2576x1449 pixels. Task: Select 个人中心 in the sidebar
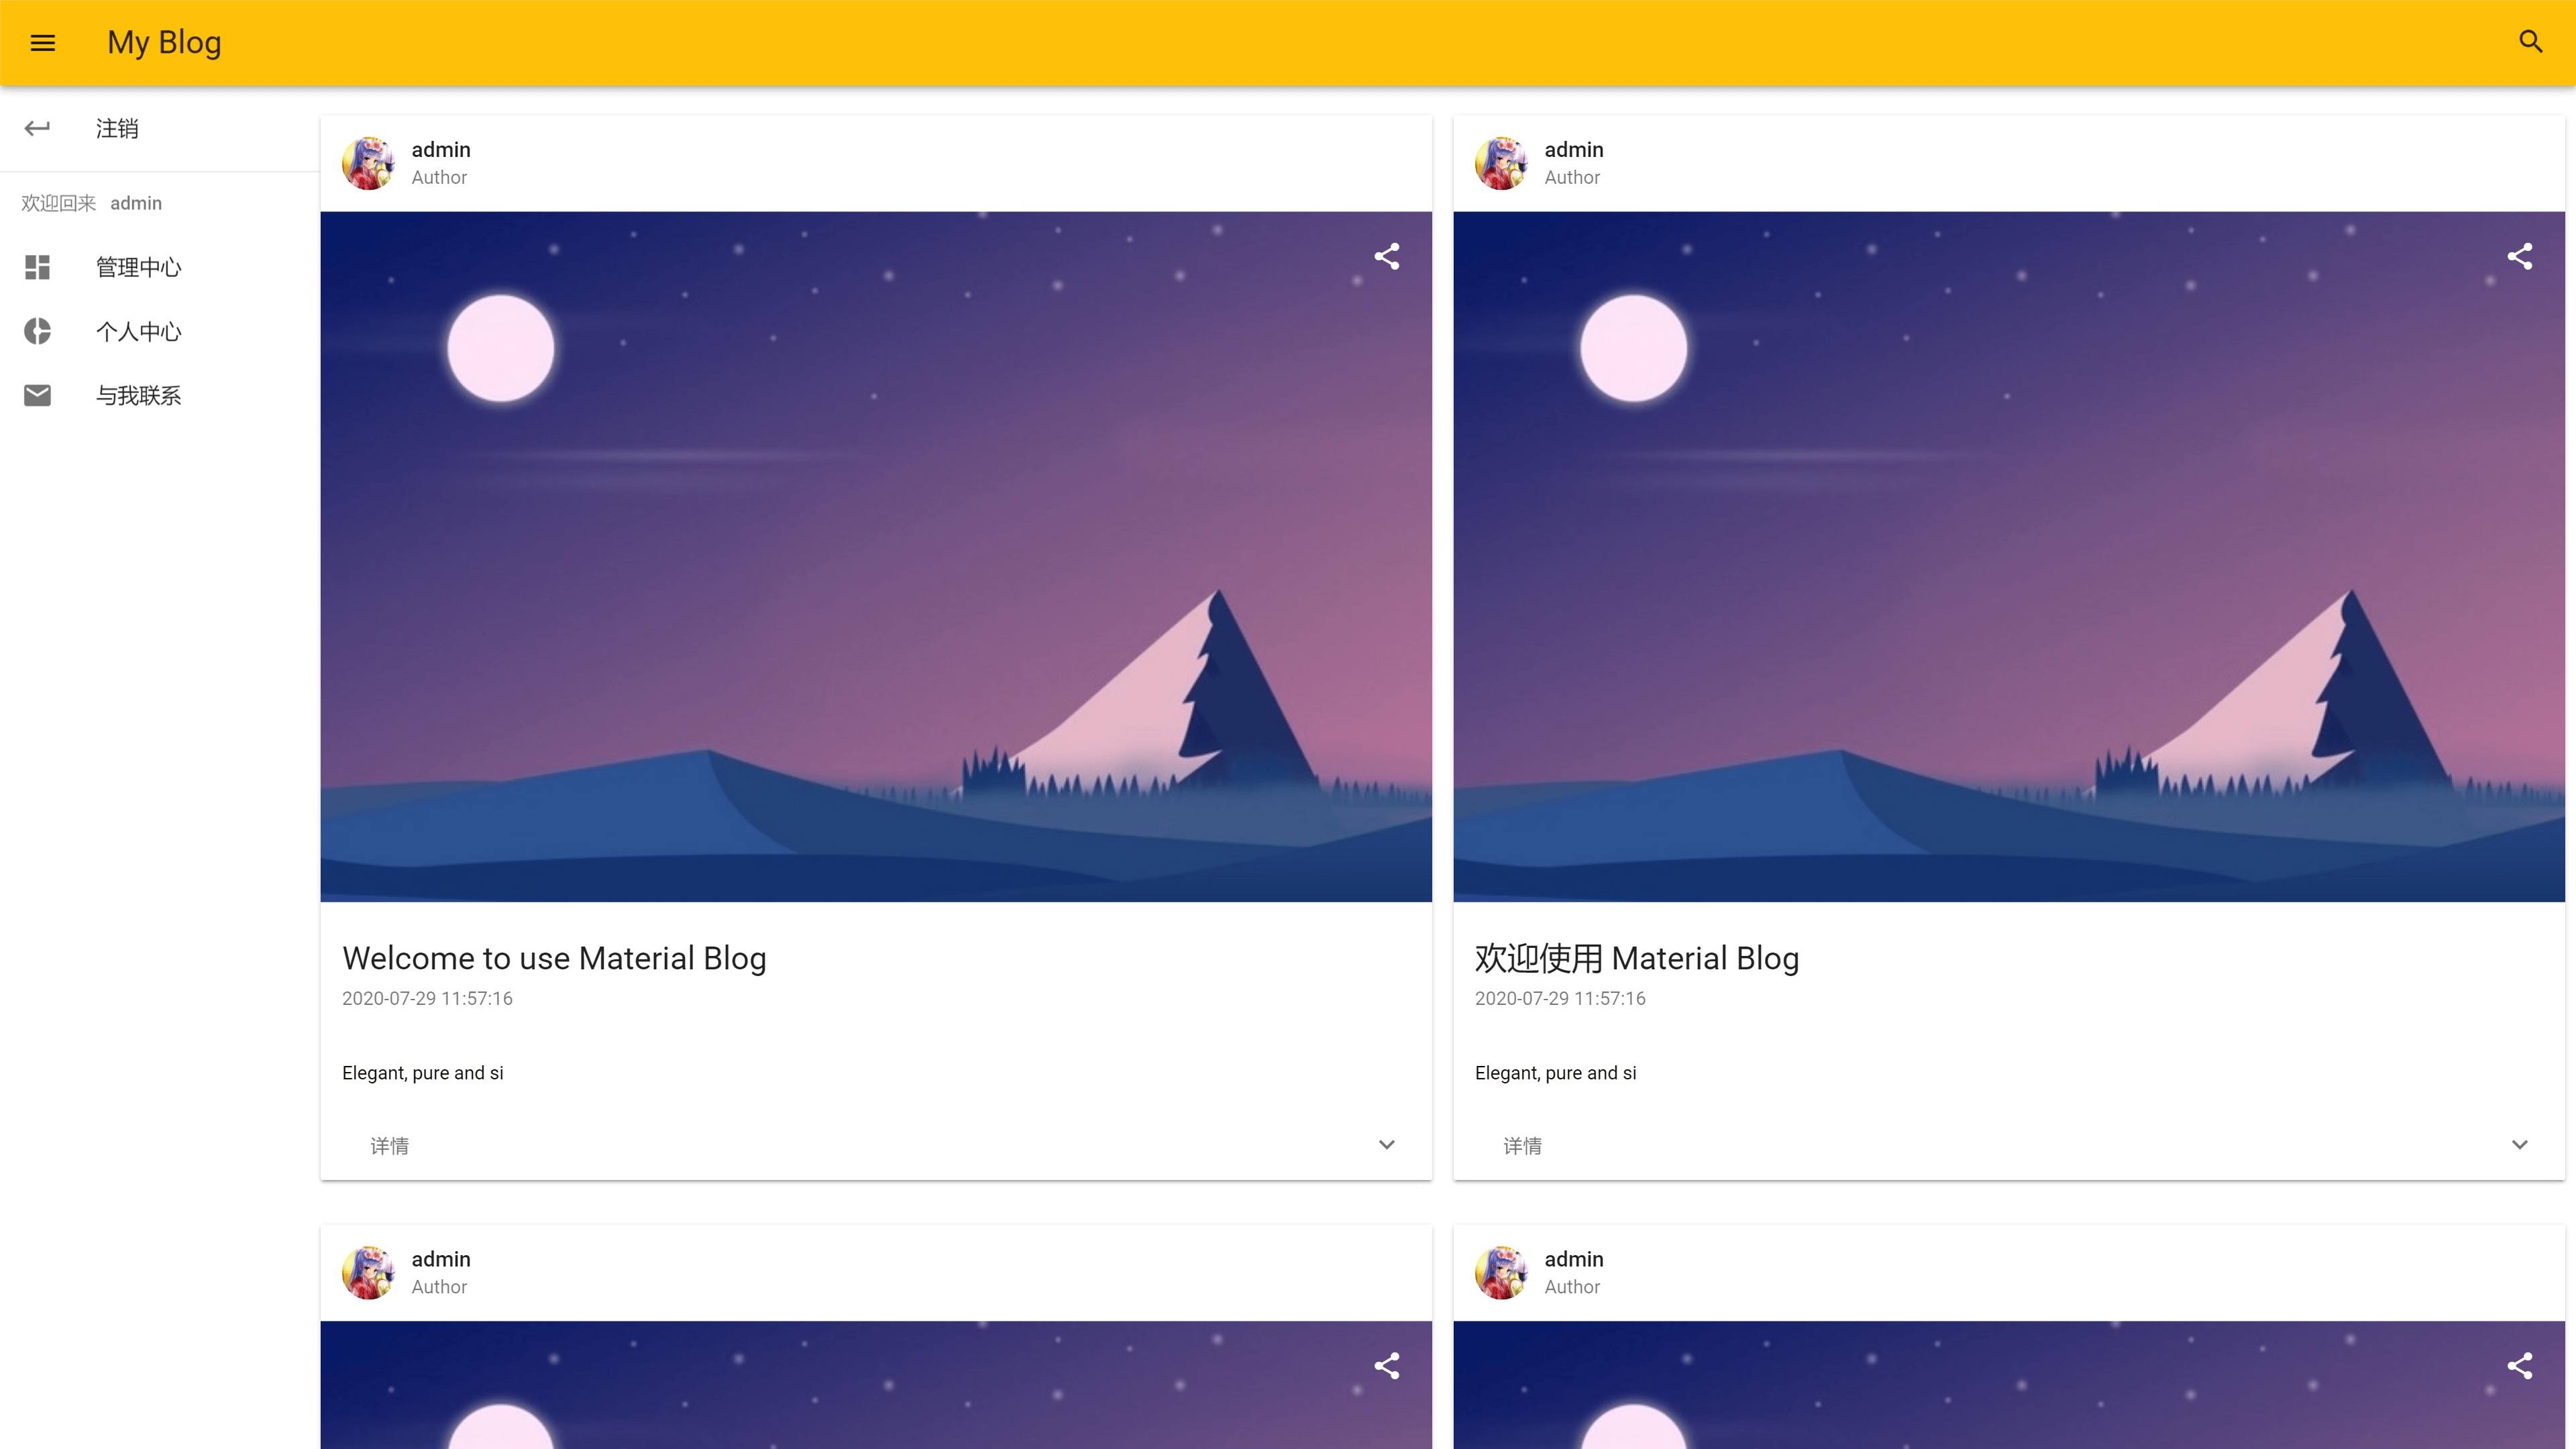tap(160, 331)
